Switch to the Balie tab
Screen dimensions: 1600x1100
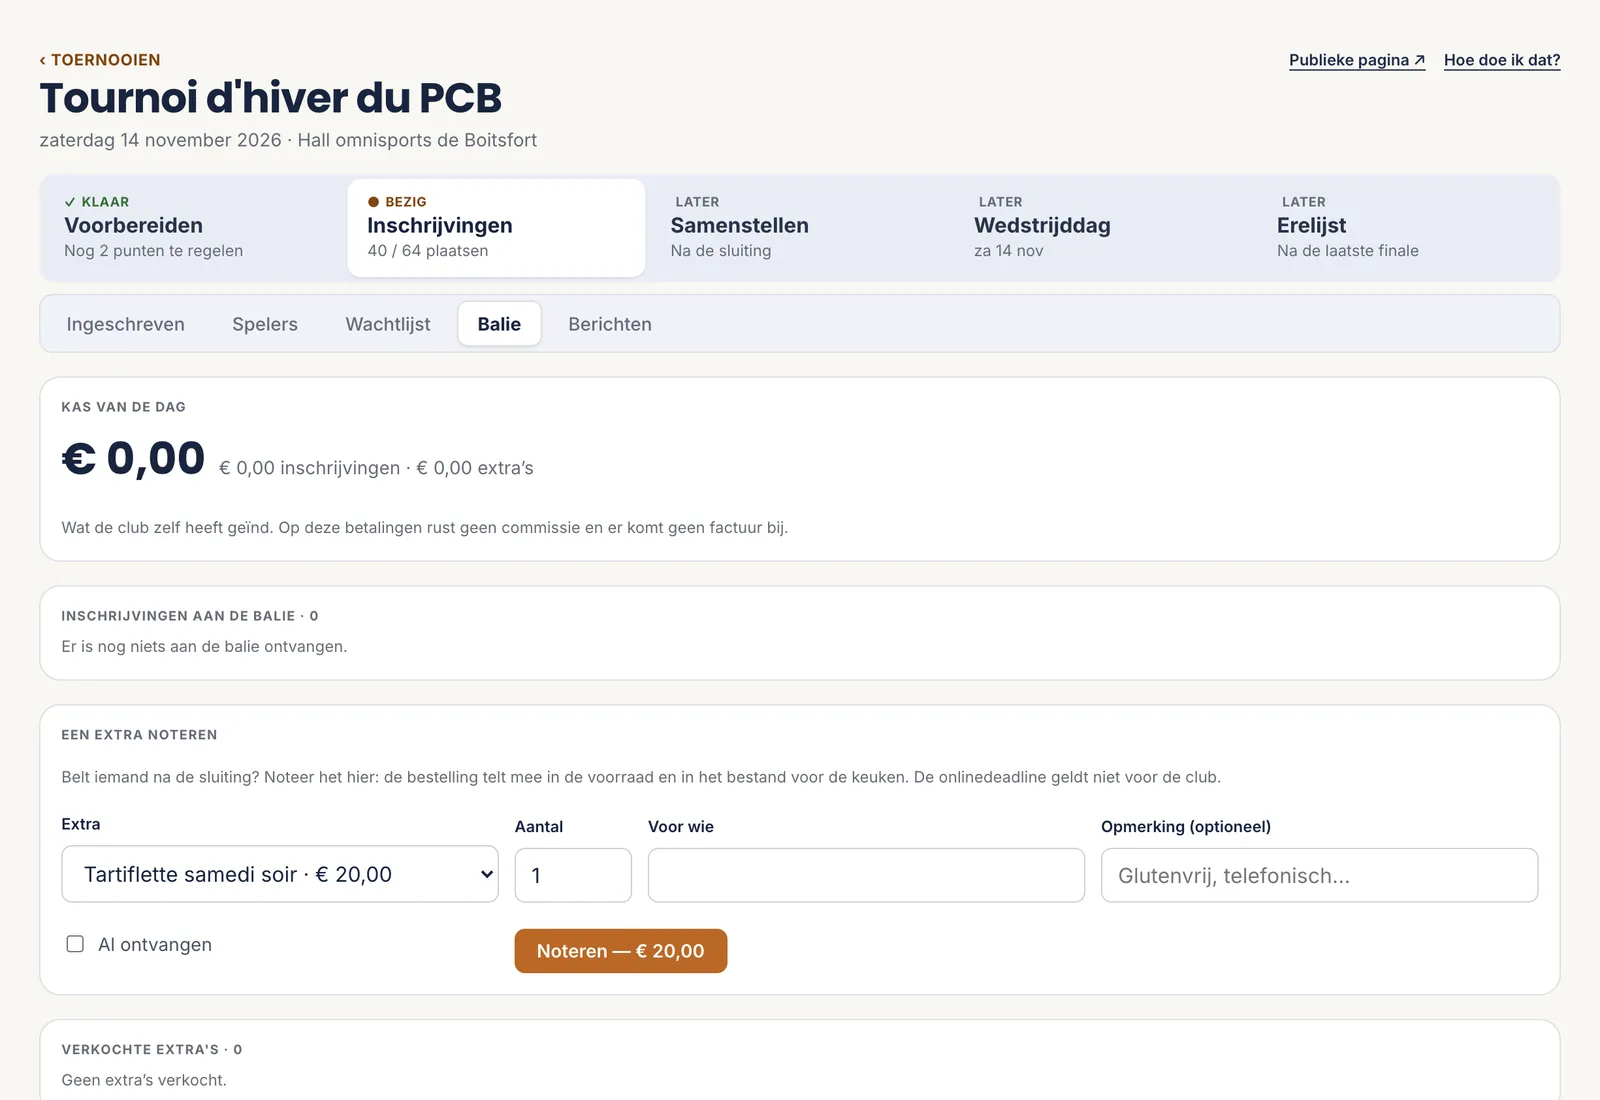point(499,324)
